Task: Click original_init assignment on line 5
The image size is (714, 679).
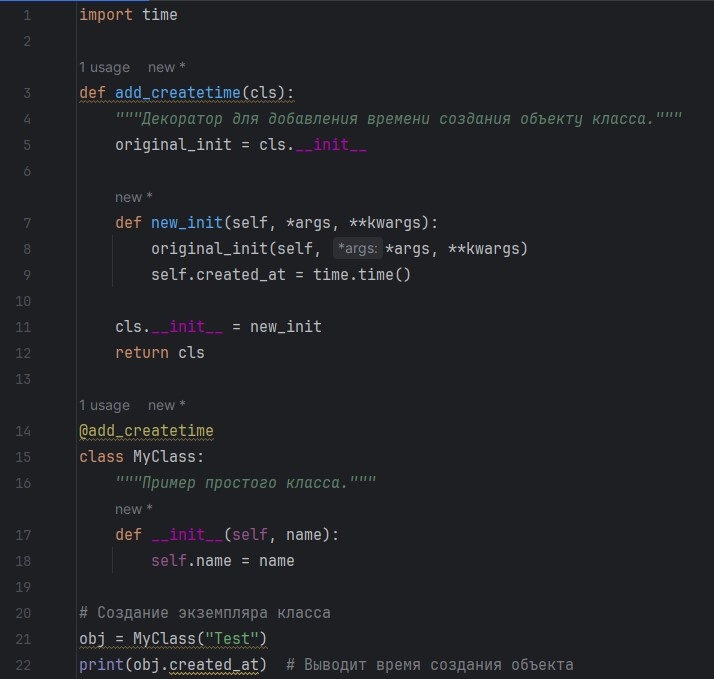Action: 240,145
